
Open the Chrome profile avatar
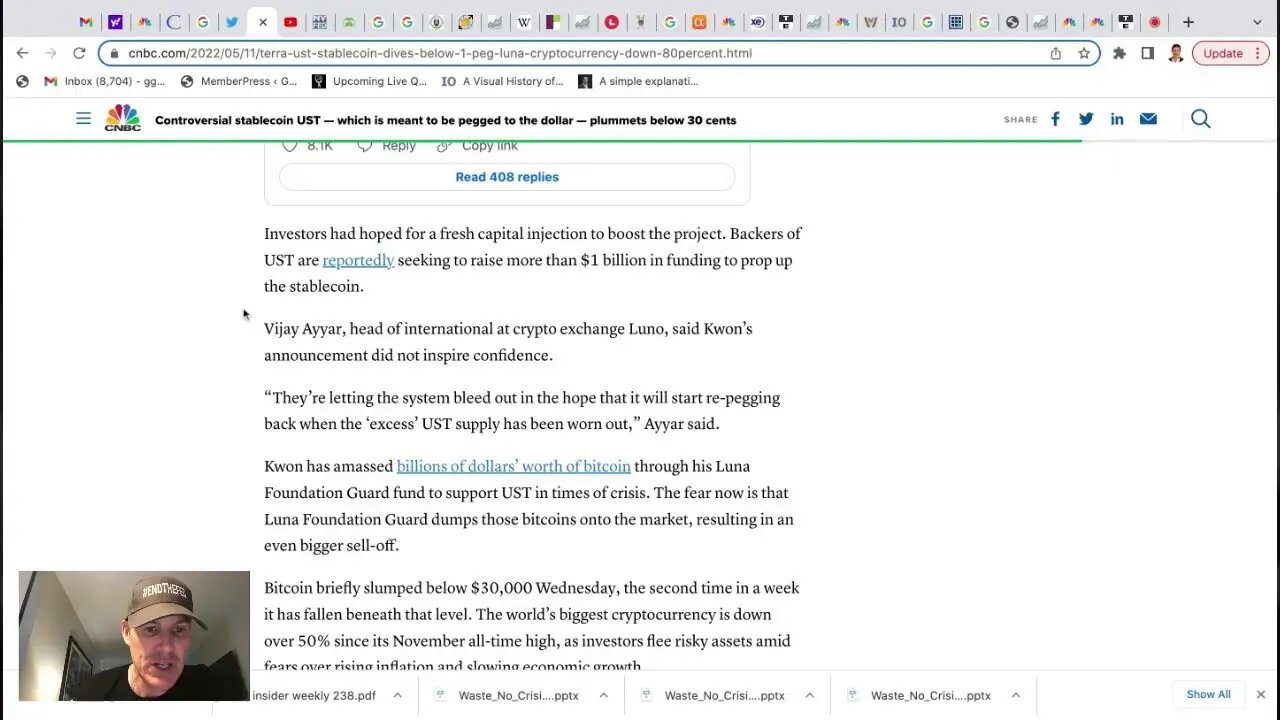tap(1176, 53)
